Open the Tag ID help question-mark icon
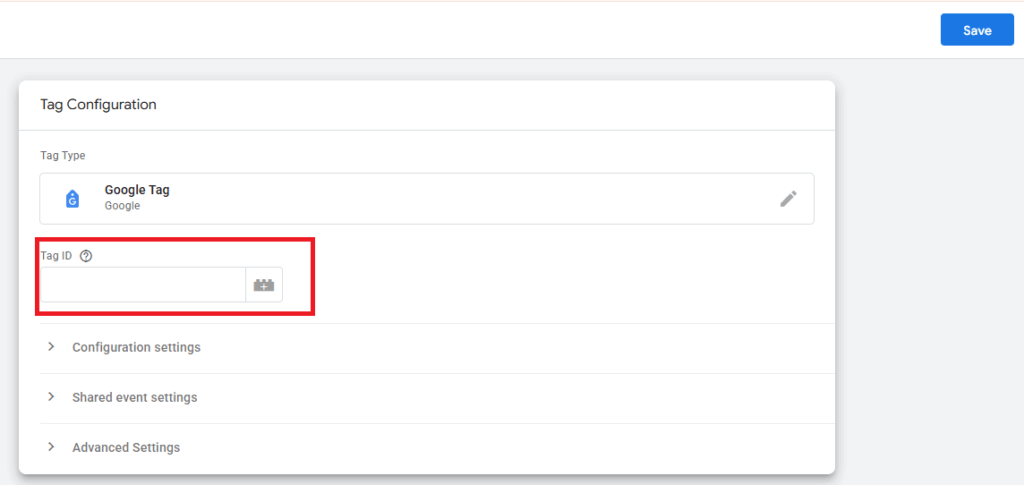The image size is (1024, 485). click(86, 257)
